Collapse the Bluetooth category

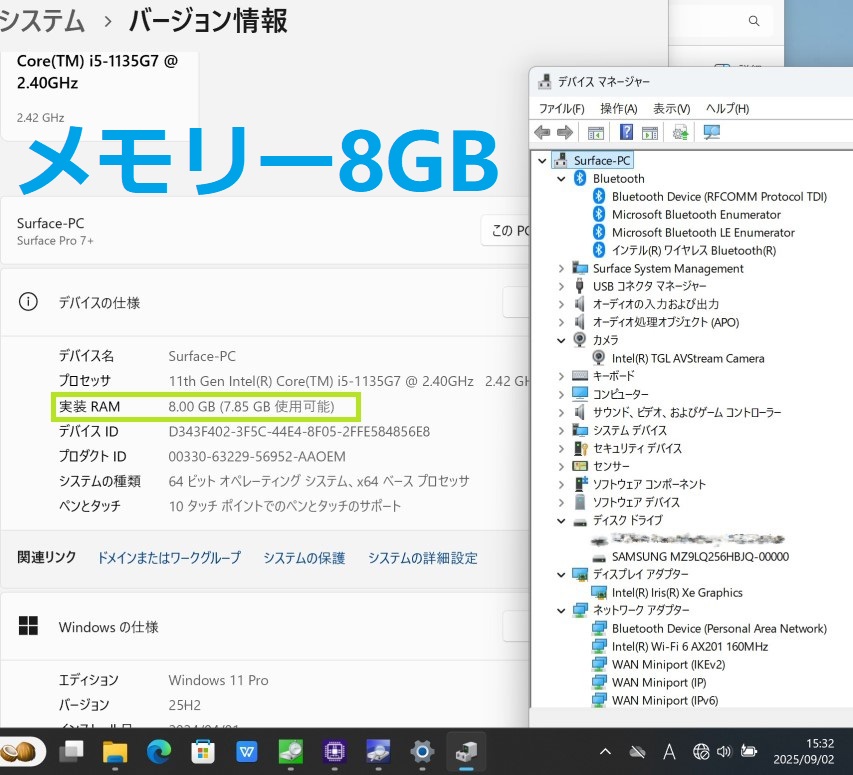[561, 179]
